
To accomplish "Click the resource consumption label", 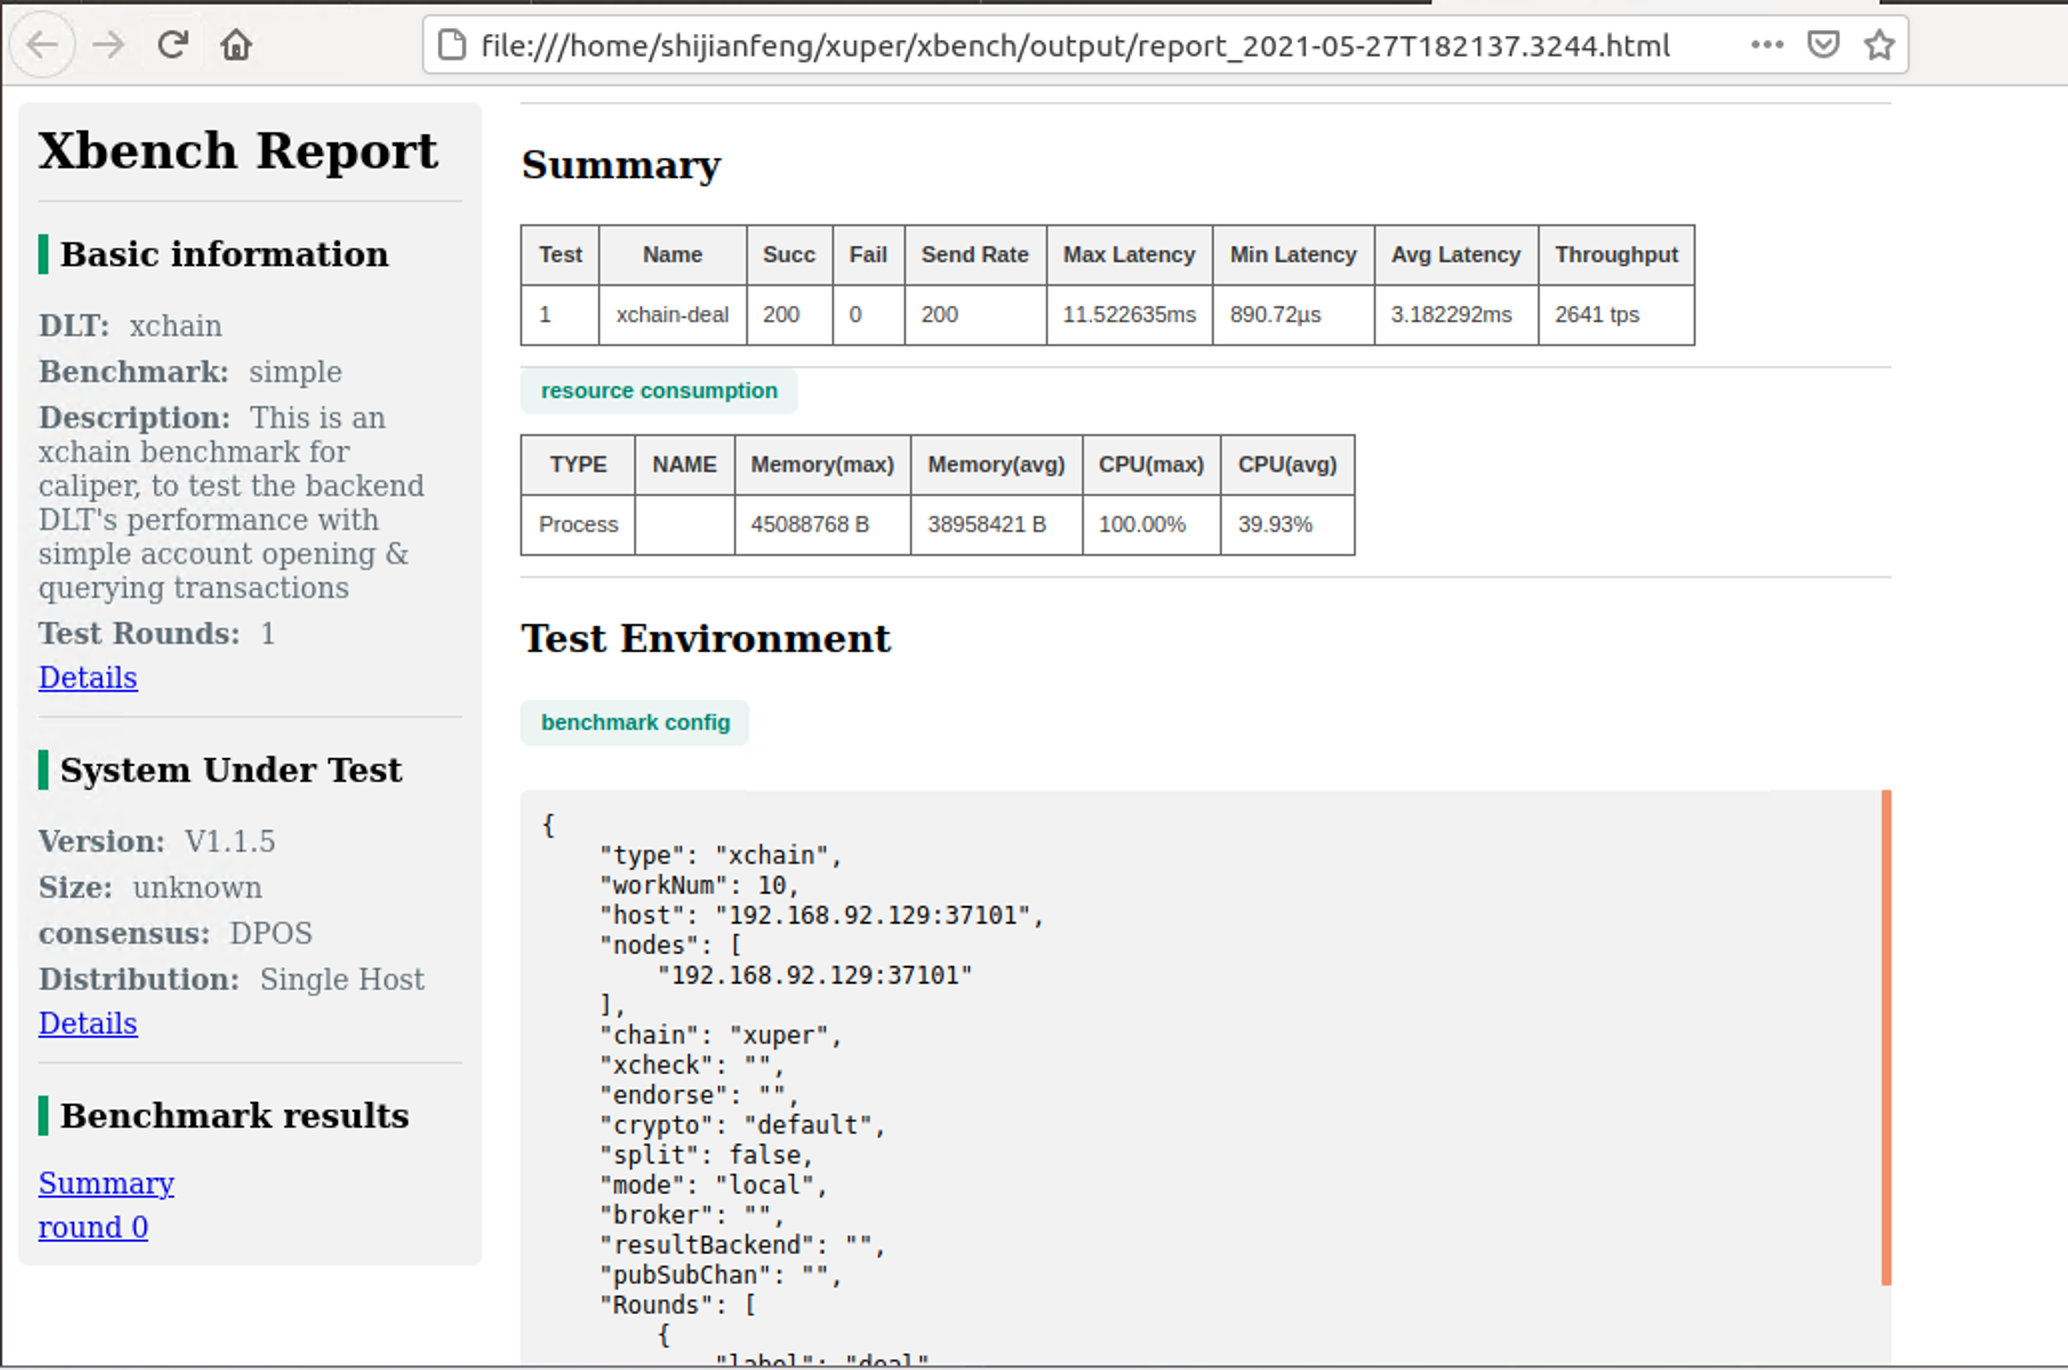I will [658, 391].
